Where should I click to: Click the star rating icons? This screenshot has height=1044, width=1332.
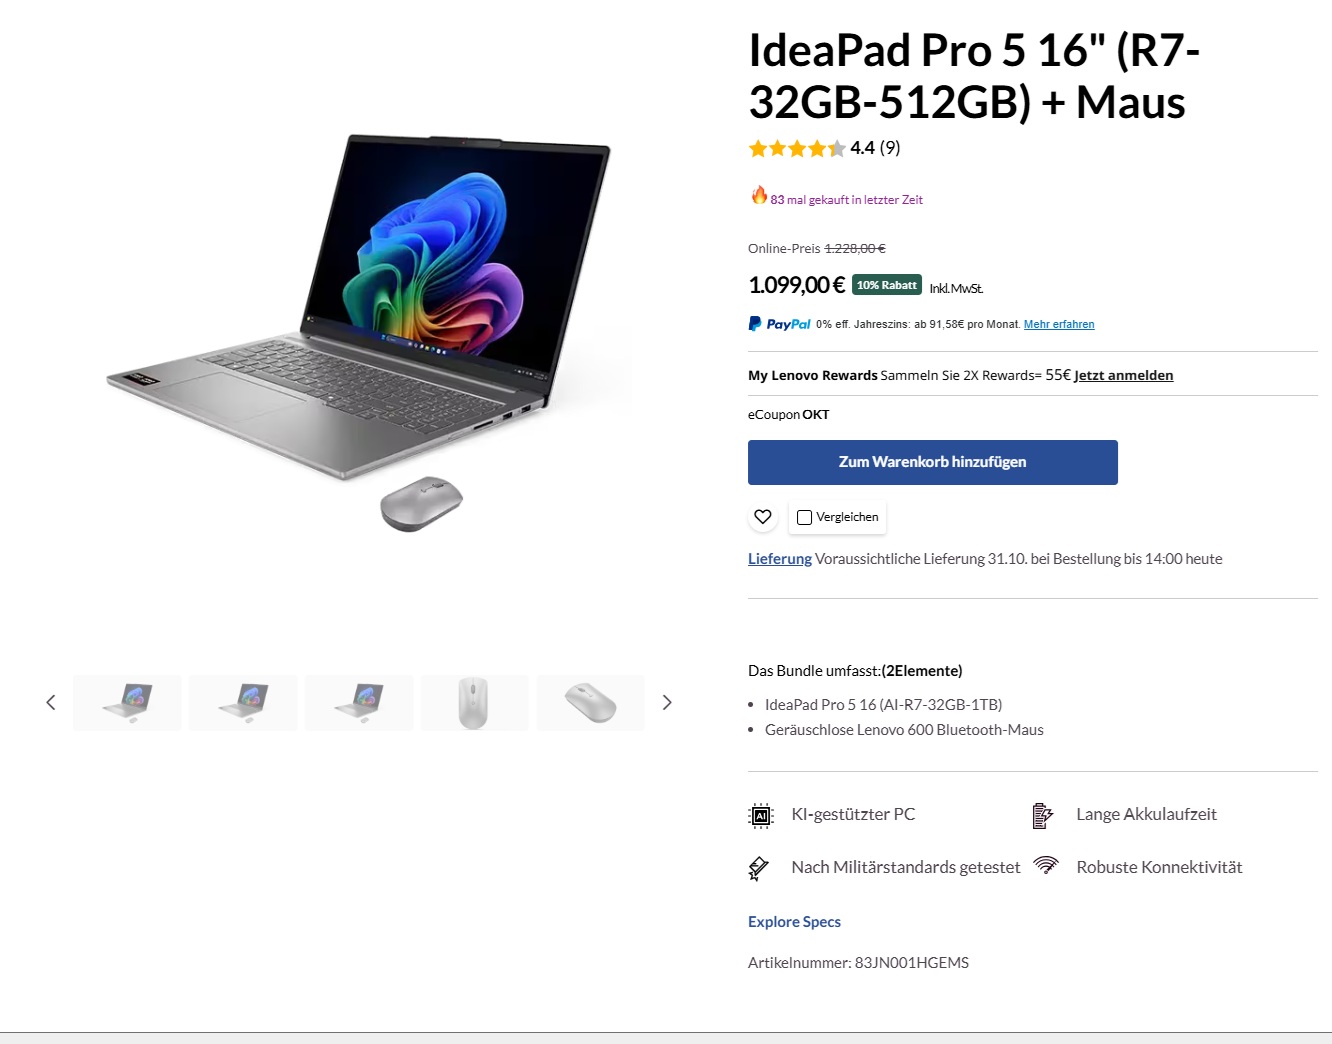(797, 149)
